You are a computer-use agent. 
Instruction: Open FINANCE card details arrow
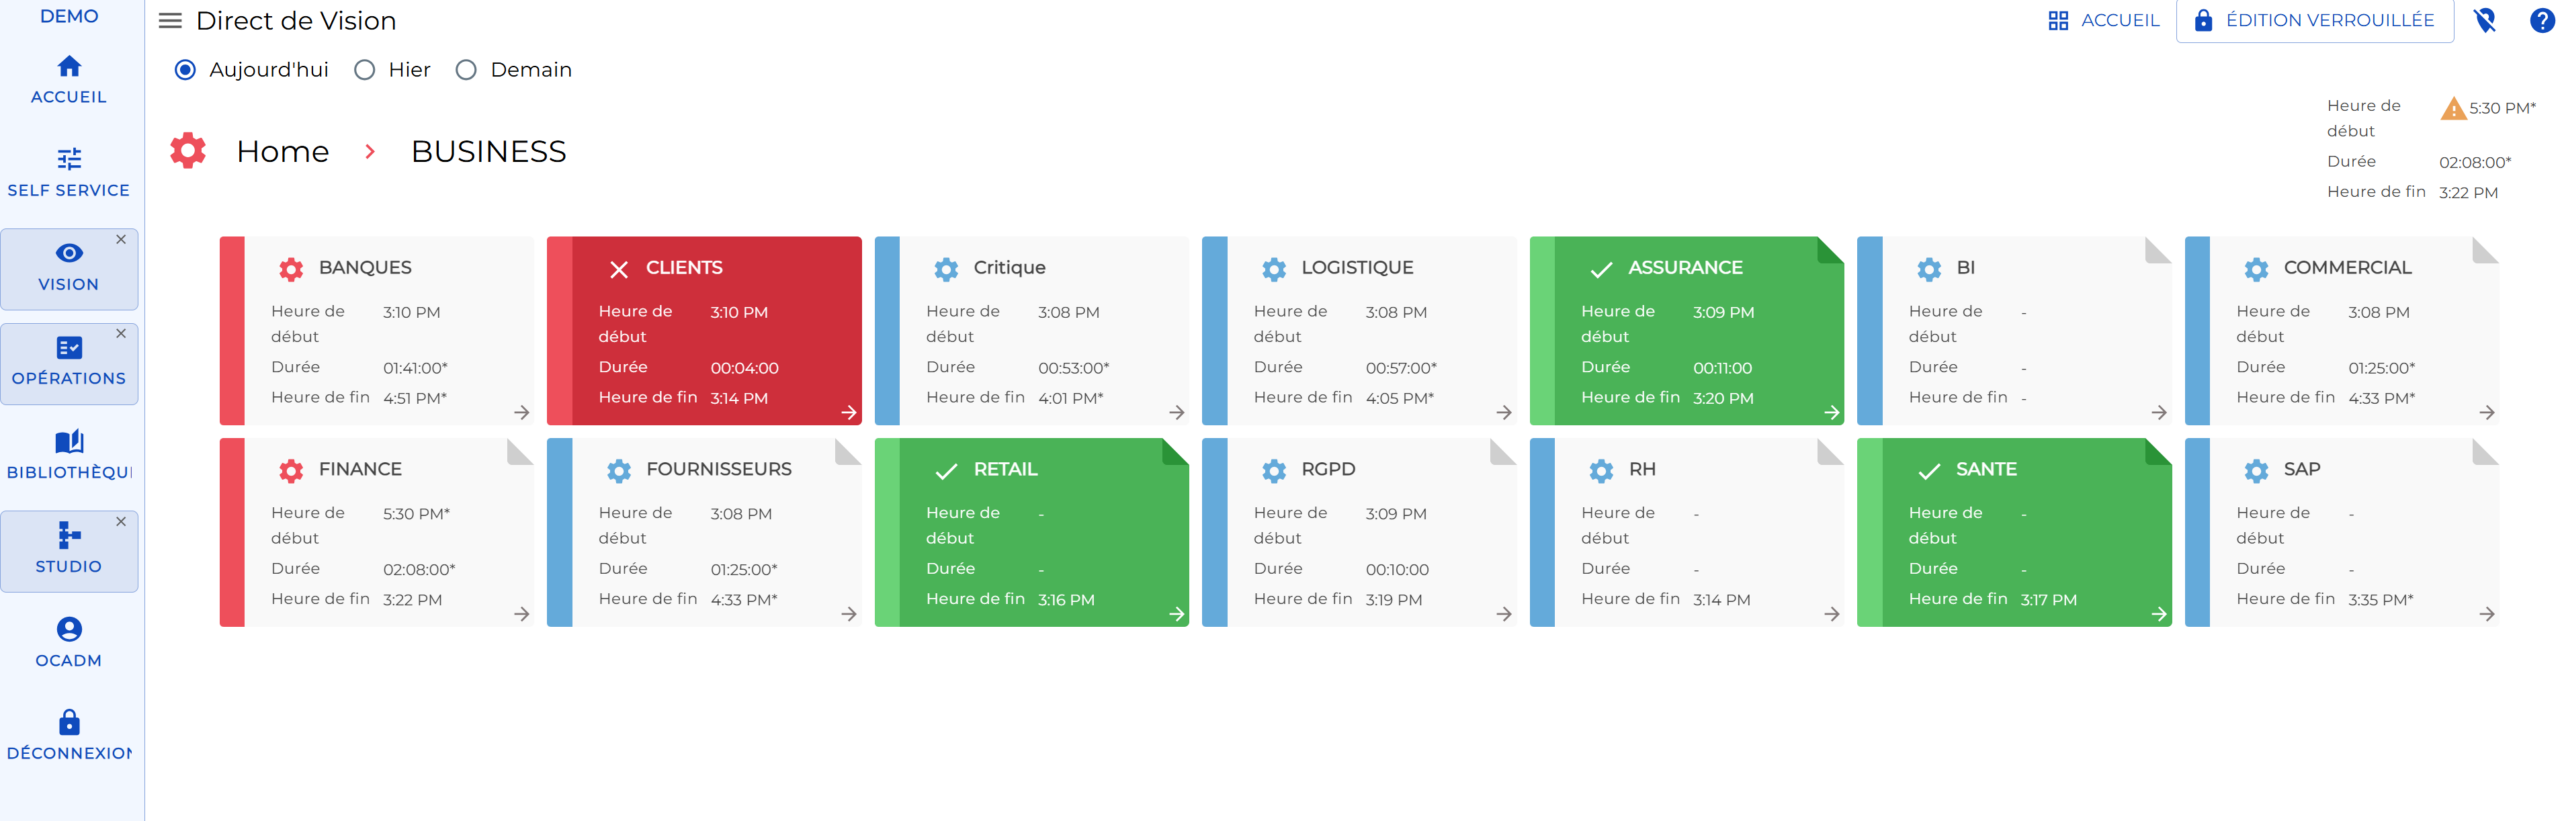click(x=522, y=614)
